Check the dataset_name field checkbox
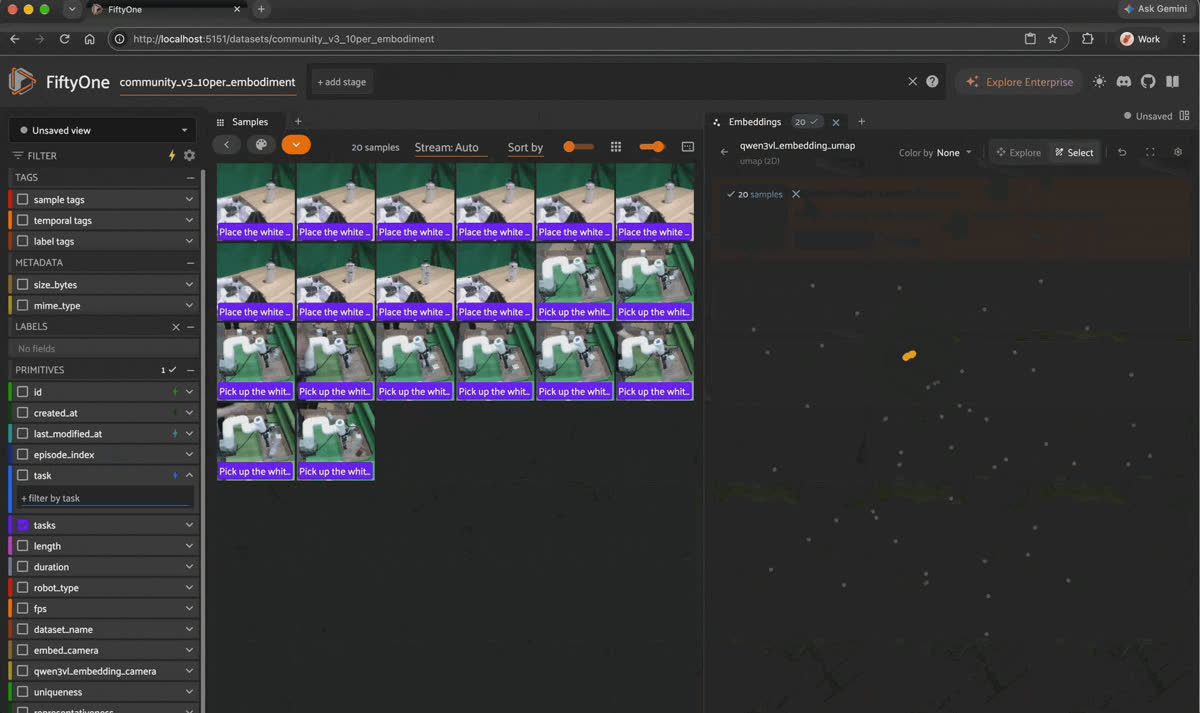The image size is (1200, 713). 23,630
